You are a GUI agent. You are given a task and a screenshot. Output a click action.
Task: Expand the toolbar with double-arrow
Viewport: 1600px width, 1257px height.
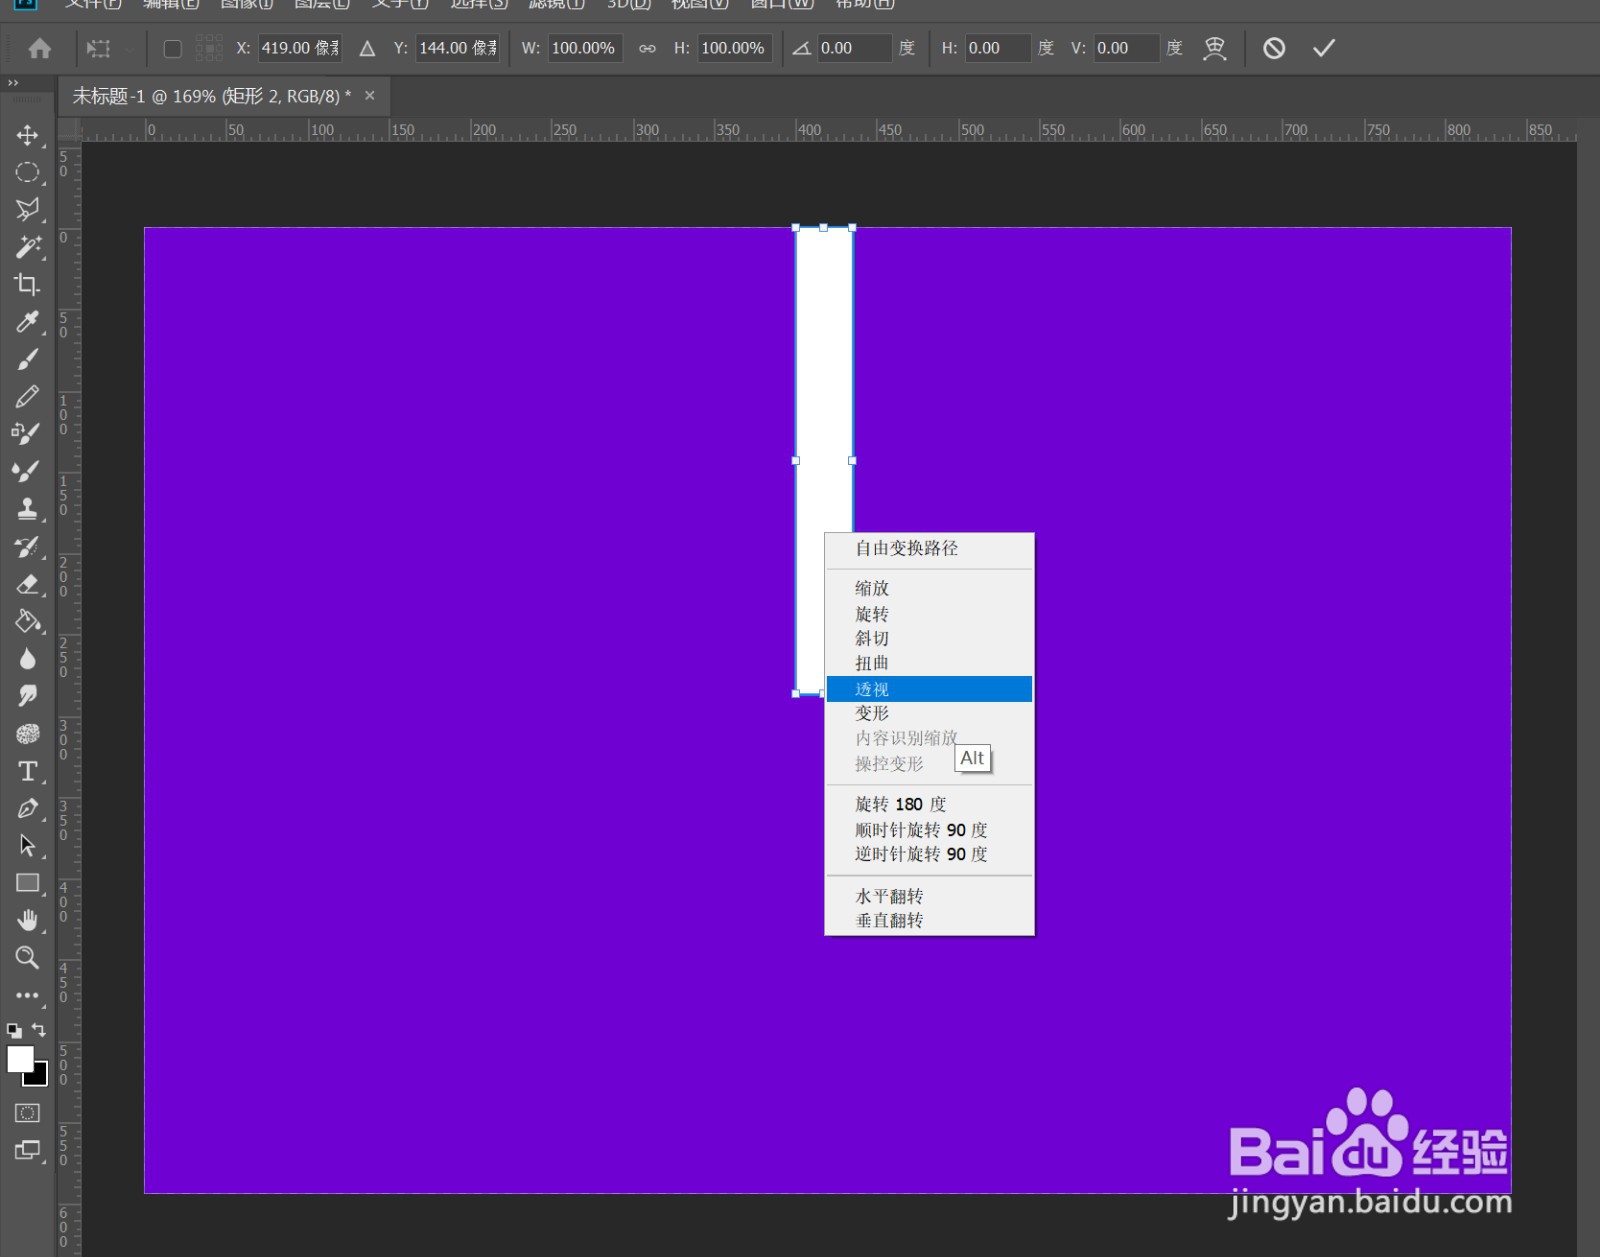point(13,83)
